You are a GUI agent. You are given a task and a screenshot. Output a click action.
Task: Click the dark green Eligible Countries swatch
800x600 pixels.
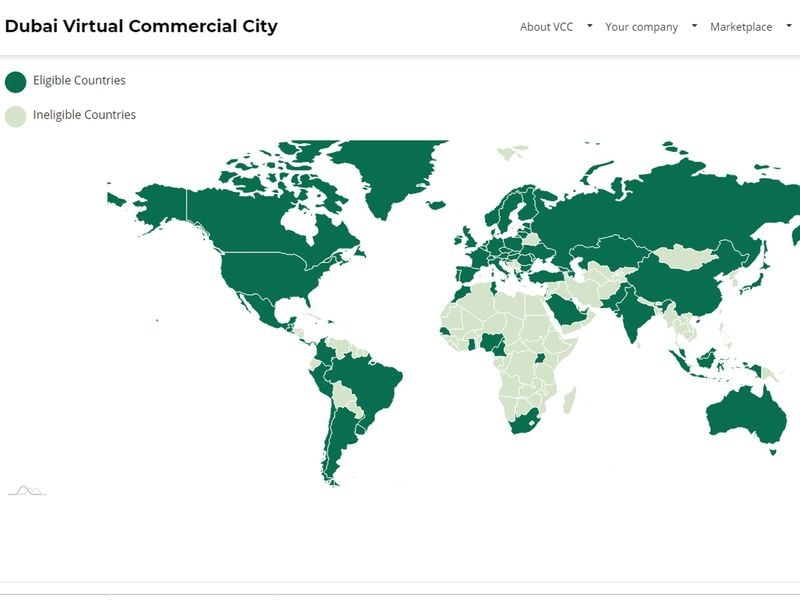pos(16,81)
